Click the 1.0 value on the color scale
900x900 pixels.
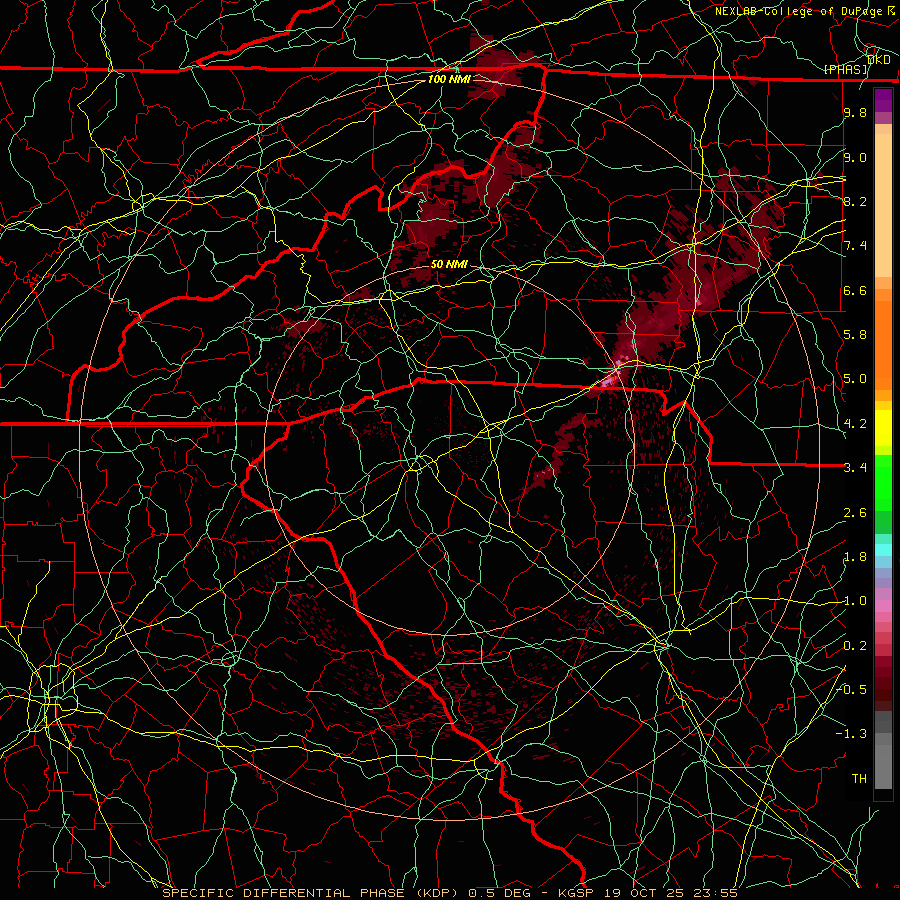click(855, 601)
